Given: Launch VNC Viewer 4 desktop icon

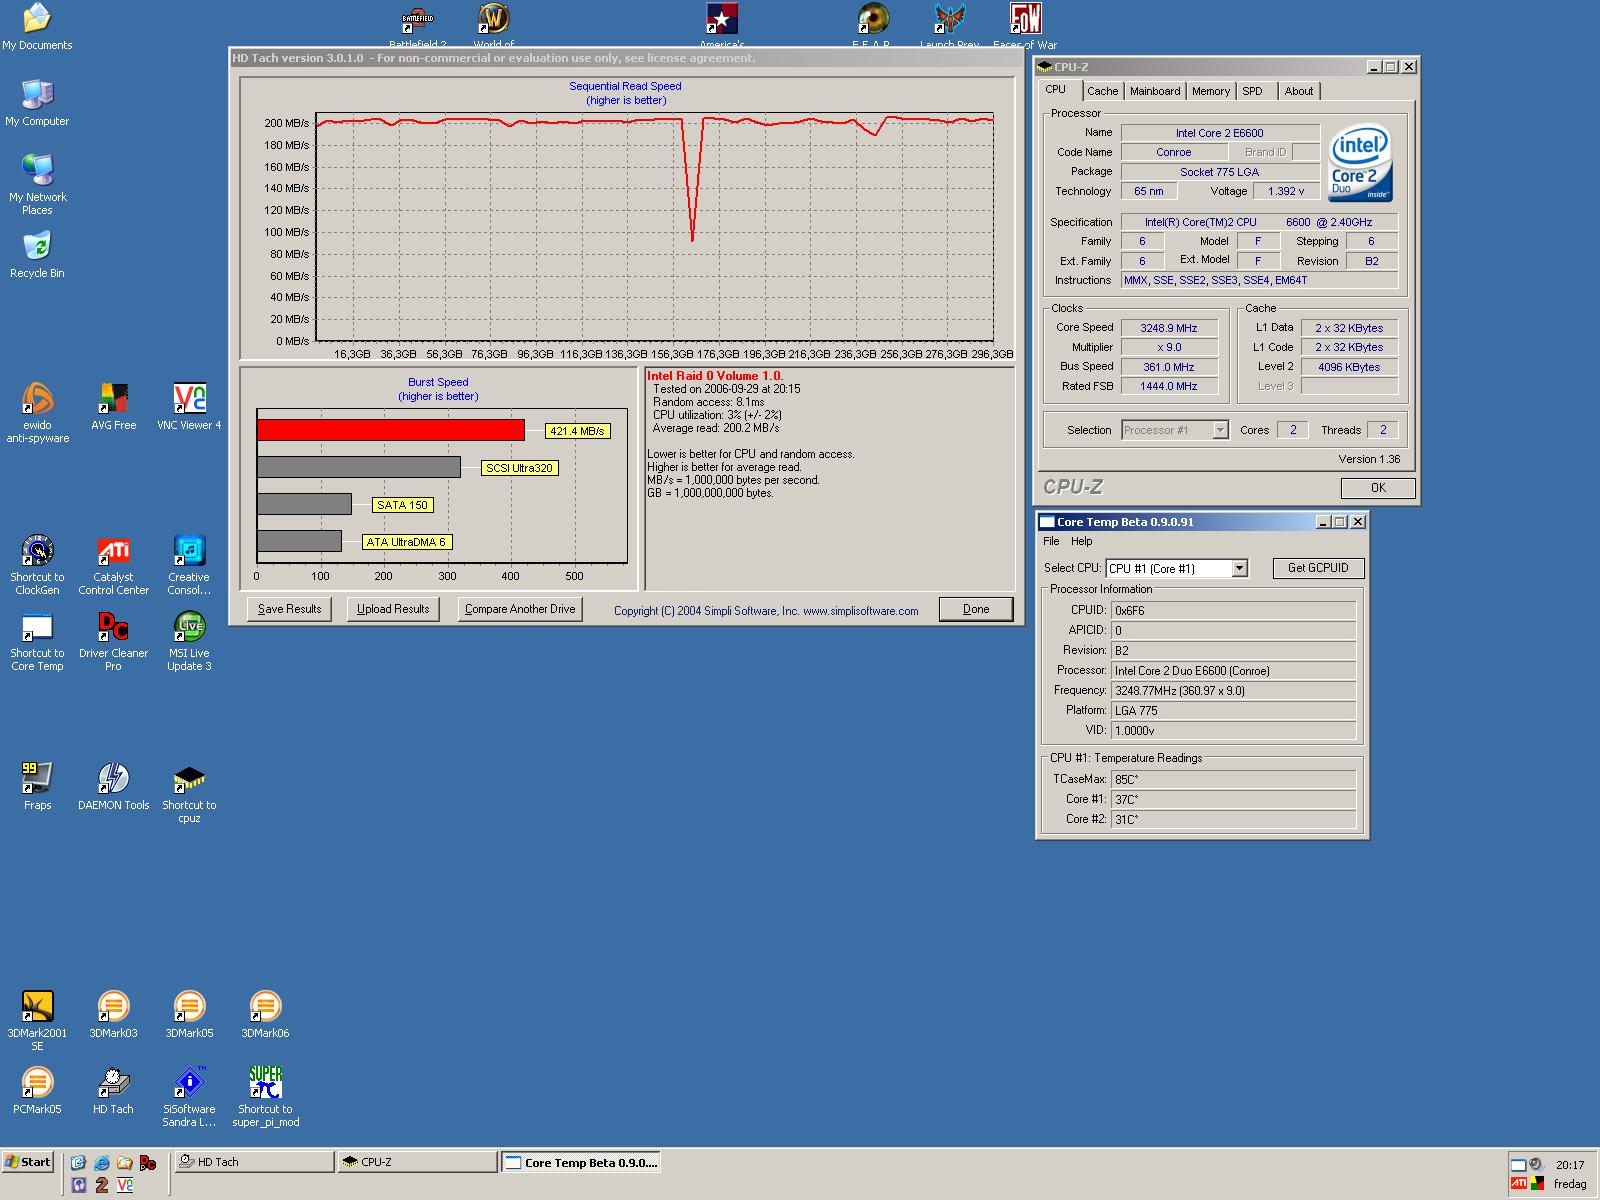Looking at the screenshot, I should pos(189,406).
